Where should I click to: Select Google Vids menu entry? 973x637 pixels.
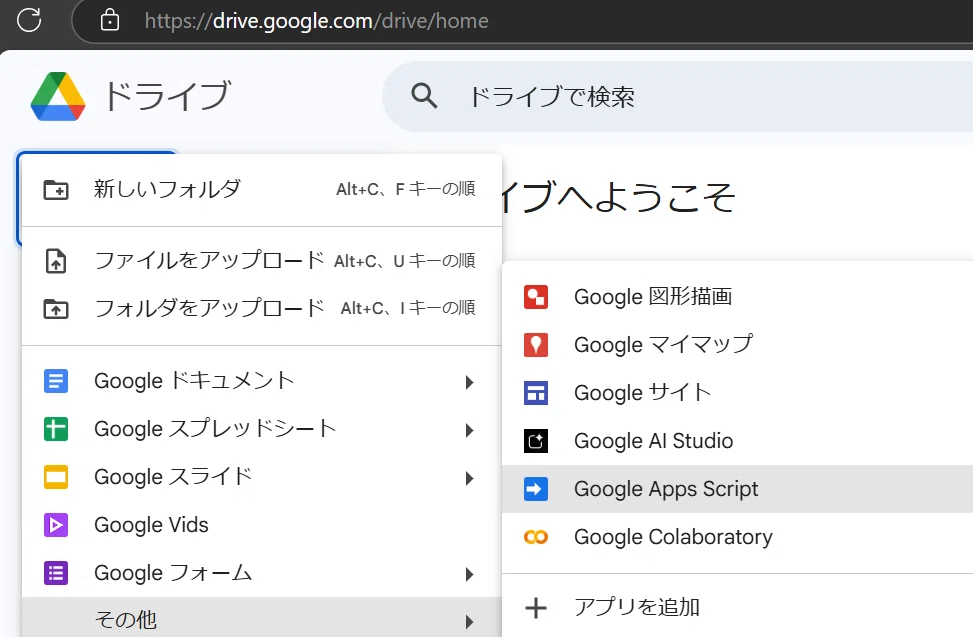pos(261,525)
